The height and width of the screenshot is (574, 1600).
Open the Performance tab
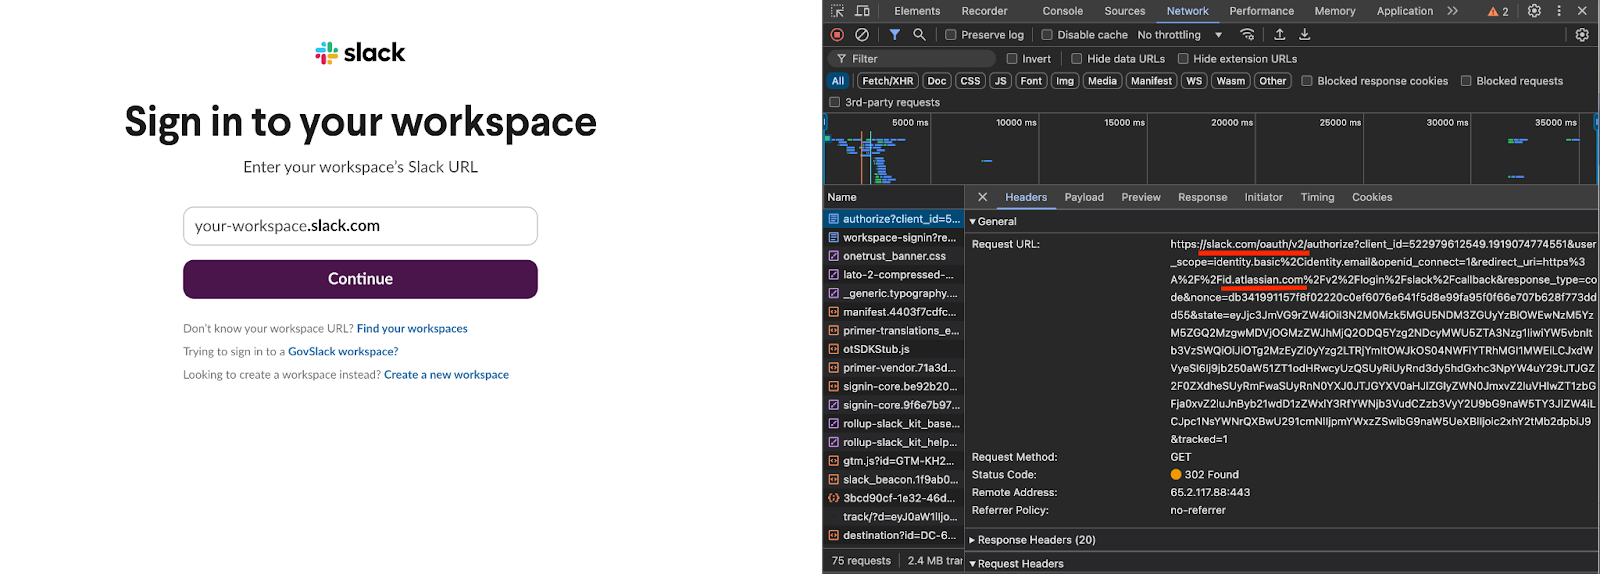1262,11
